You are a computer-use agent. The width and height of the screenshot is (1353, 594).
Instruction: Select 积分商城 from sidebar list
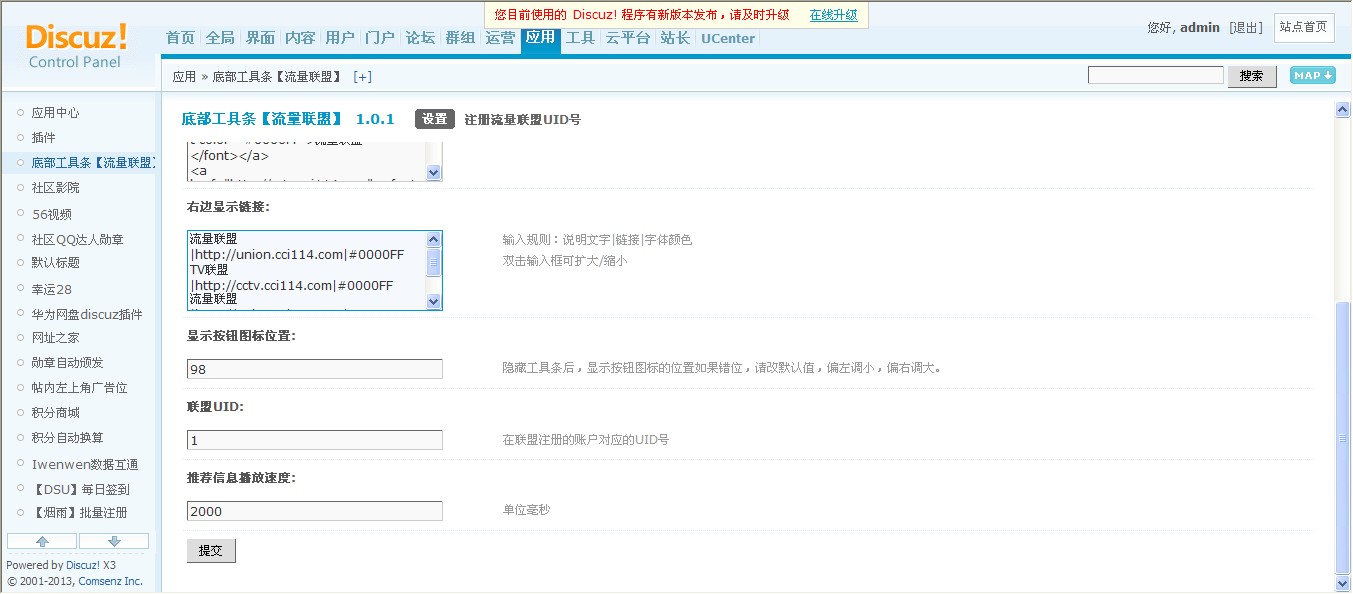[55, 413]
